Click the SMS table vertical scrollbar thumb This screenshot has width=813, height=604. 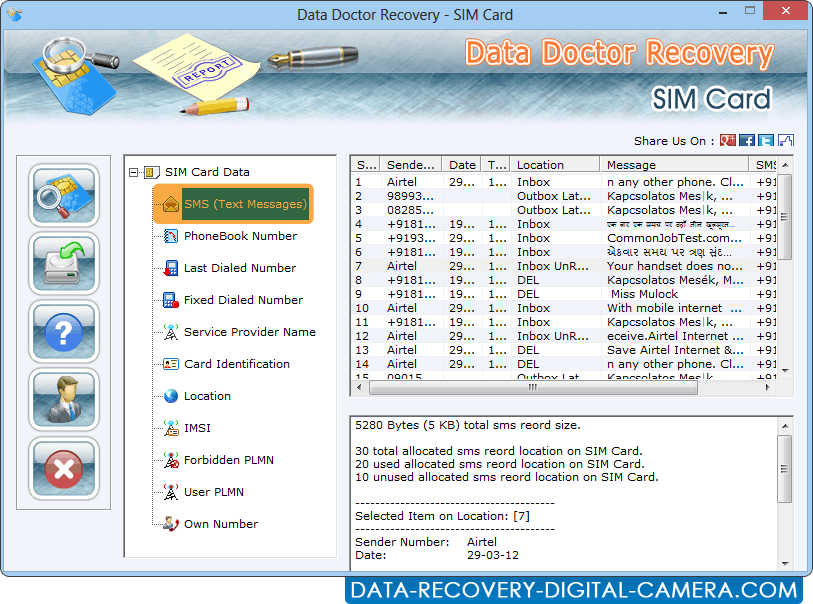[x=786, y=217]
